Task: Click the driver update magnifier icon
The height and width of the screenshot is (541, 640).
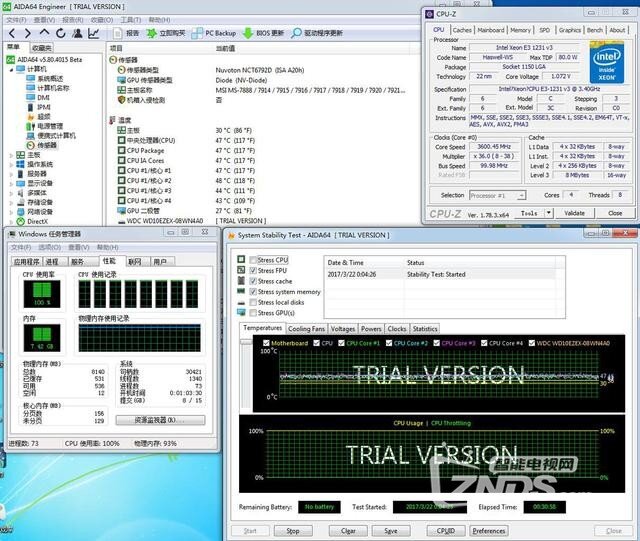Action: click(296, 33)
